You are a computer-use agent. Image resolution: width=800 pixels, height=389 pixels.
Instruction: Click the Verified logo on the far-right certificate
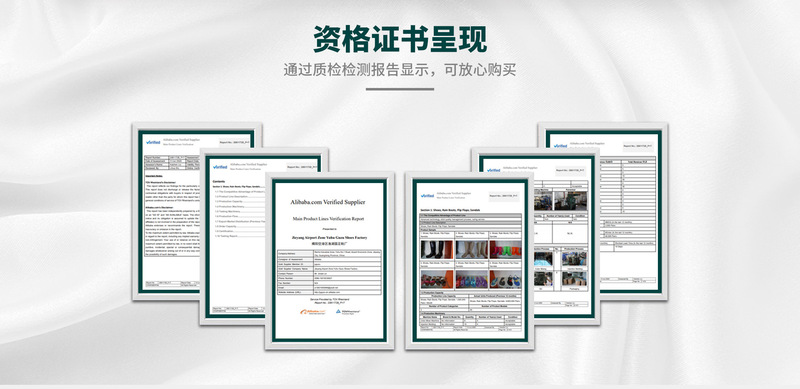pyautogui.click(x=560, y=146)
